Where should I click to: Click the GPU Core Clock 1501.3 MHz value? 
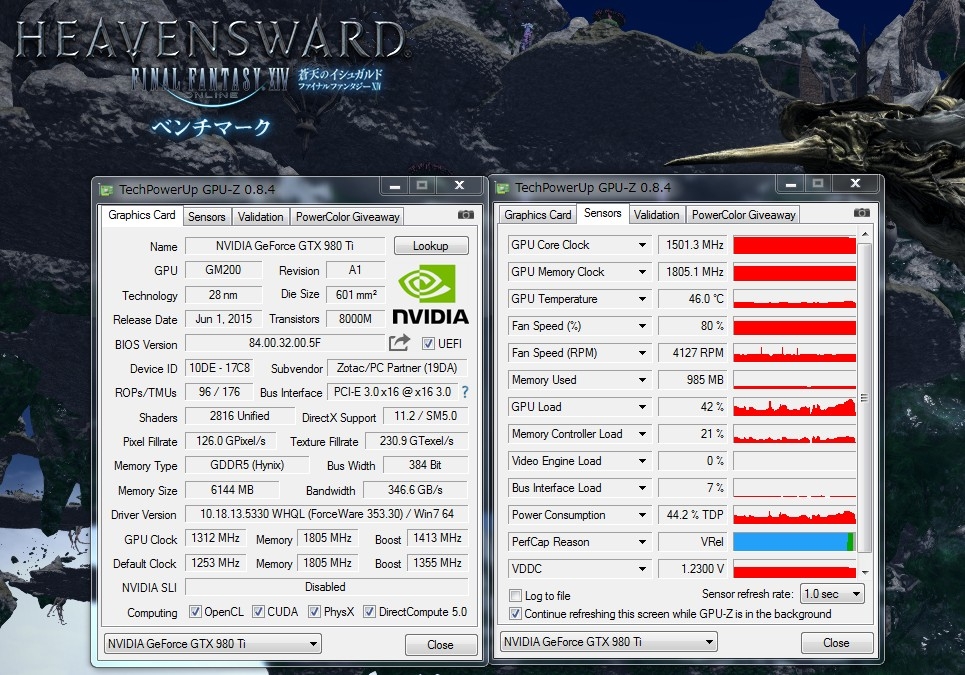tap(692, 245)
